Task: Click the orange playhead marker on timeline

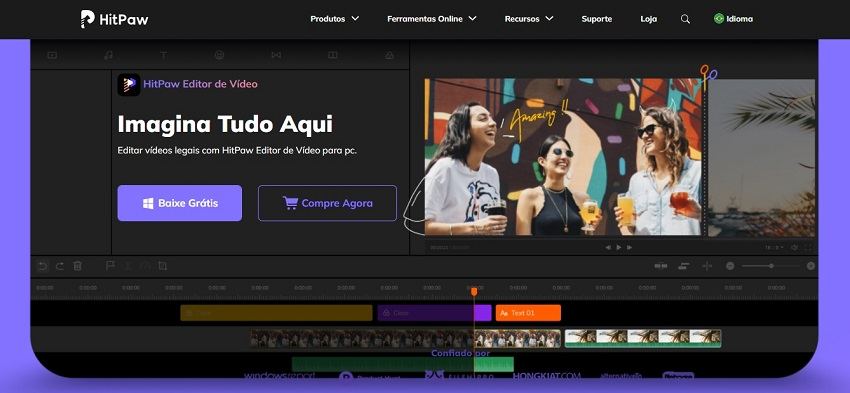Action: click(474, 292)
